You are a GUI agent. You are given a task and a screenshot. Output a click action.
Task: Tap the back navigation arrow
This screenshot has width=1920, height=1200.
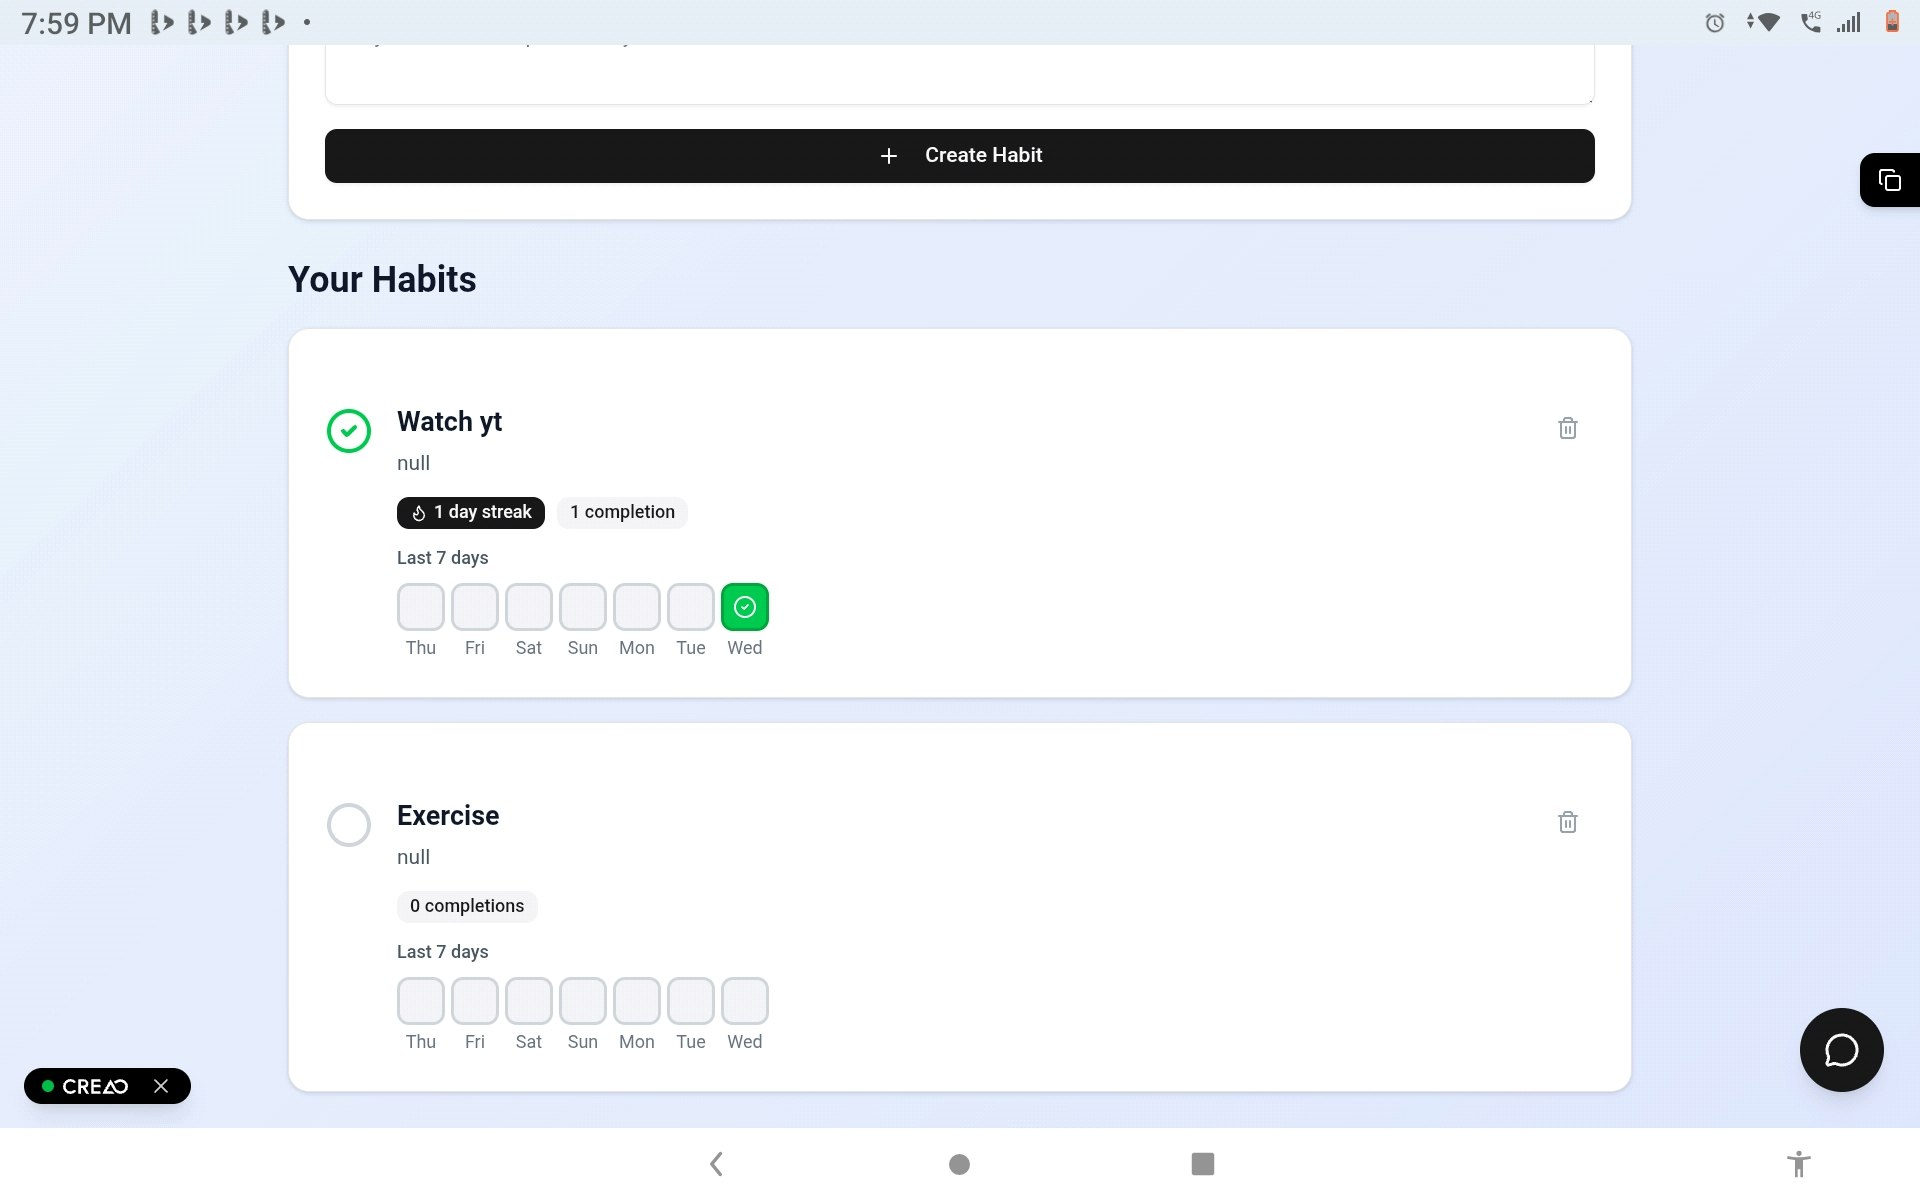coord(716,1164)
